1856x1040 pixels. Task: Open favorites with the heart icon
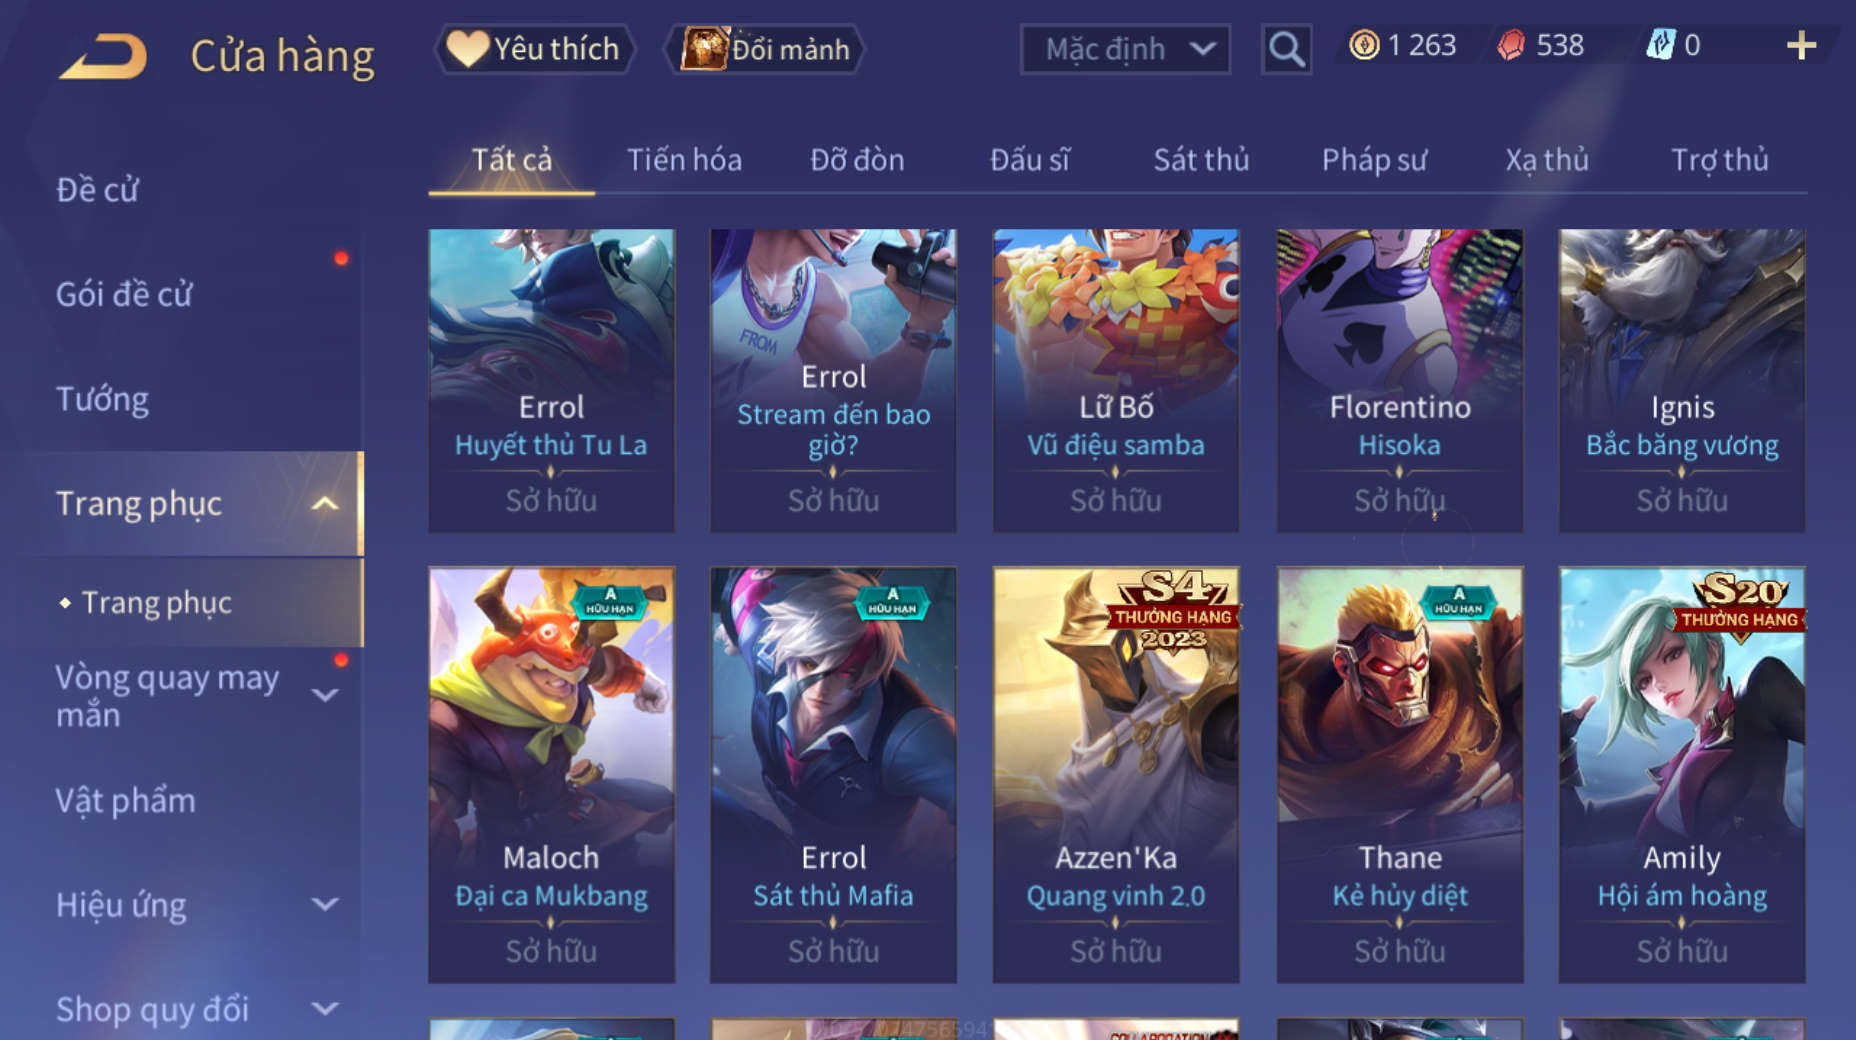click(467, 48)
